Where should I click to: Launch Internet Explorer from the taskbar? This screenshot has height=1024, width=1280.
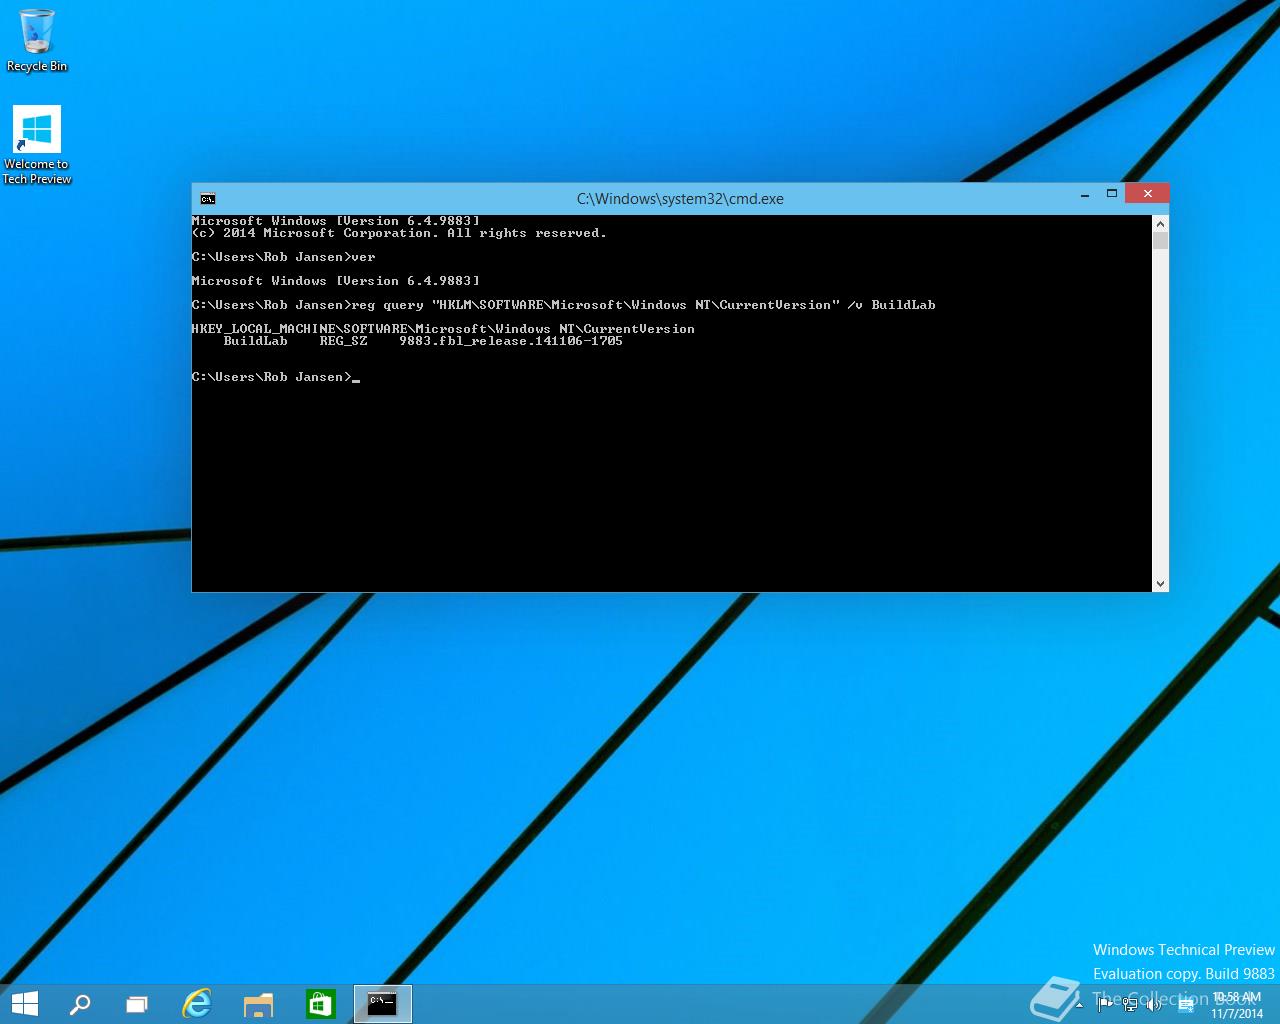tap(197, 1004)
